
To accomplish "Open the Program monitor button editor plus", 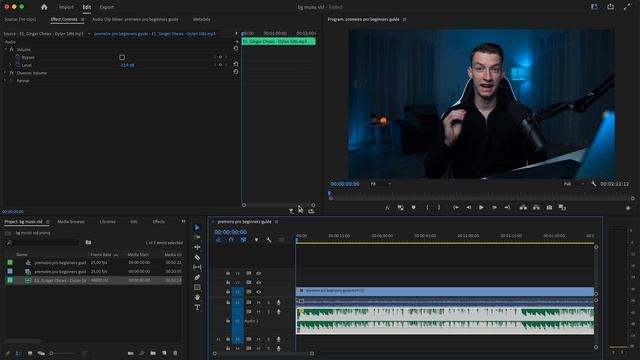I will pyautogui.click(x=628, y=208).
